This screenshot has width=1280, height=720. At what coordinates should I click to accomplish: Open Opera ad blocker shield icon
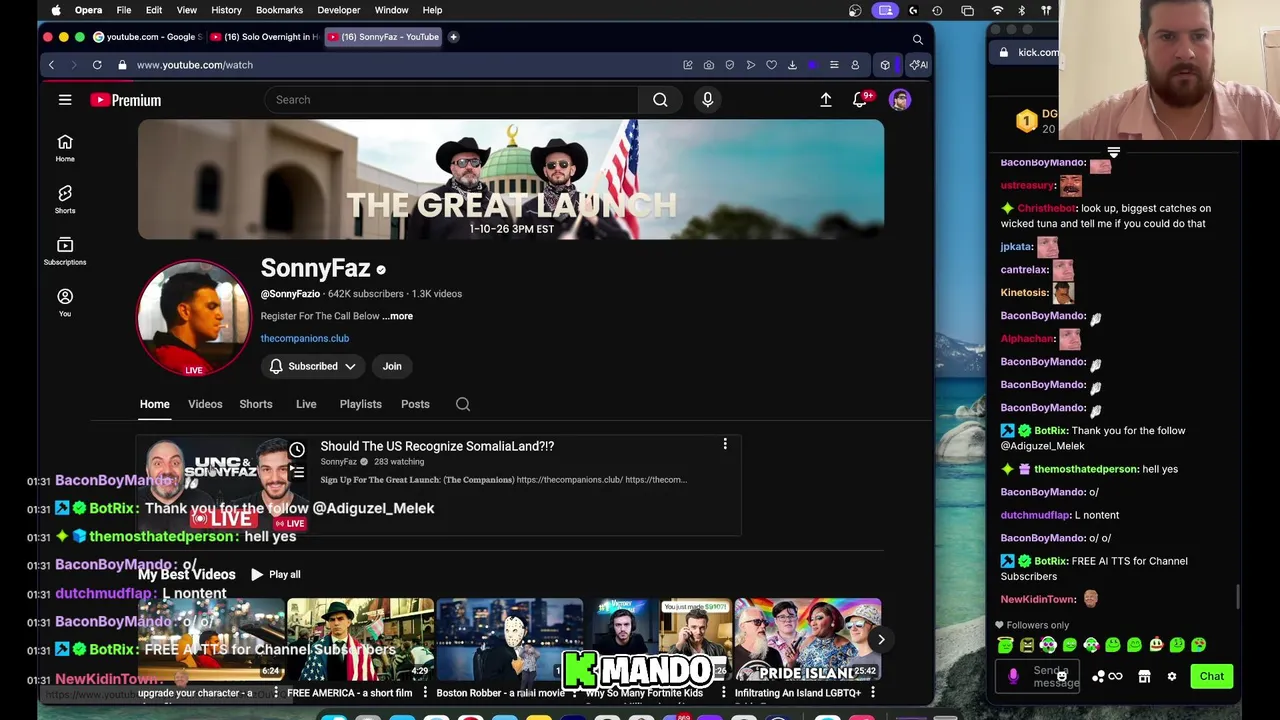730,65
